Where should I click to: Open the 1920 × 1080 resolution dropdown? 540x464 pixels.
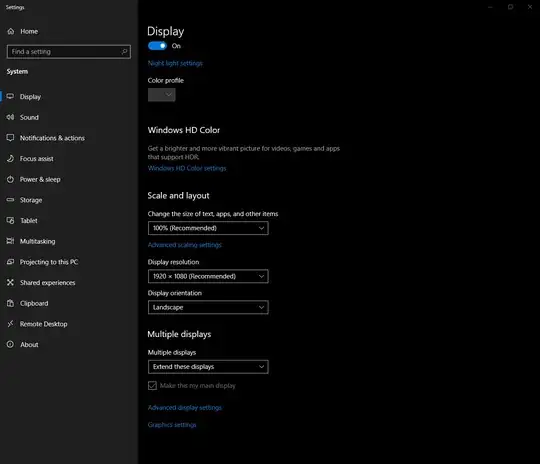(208, 276)
